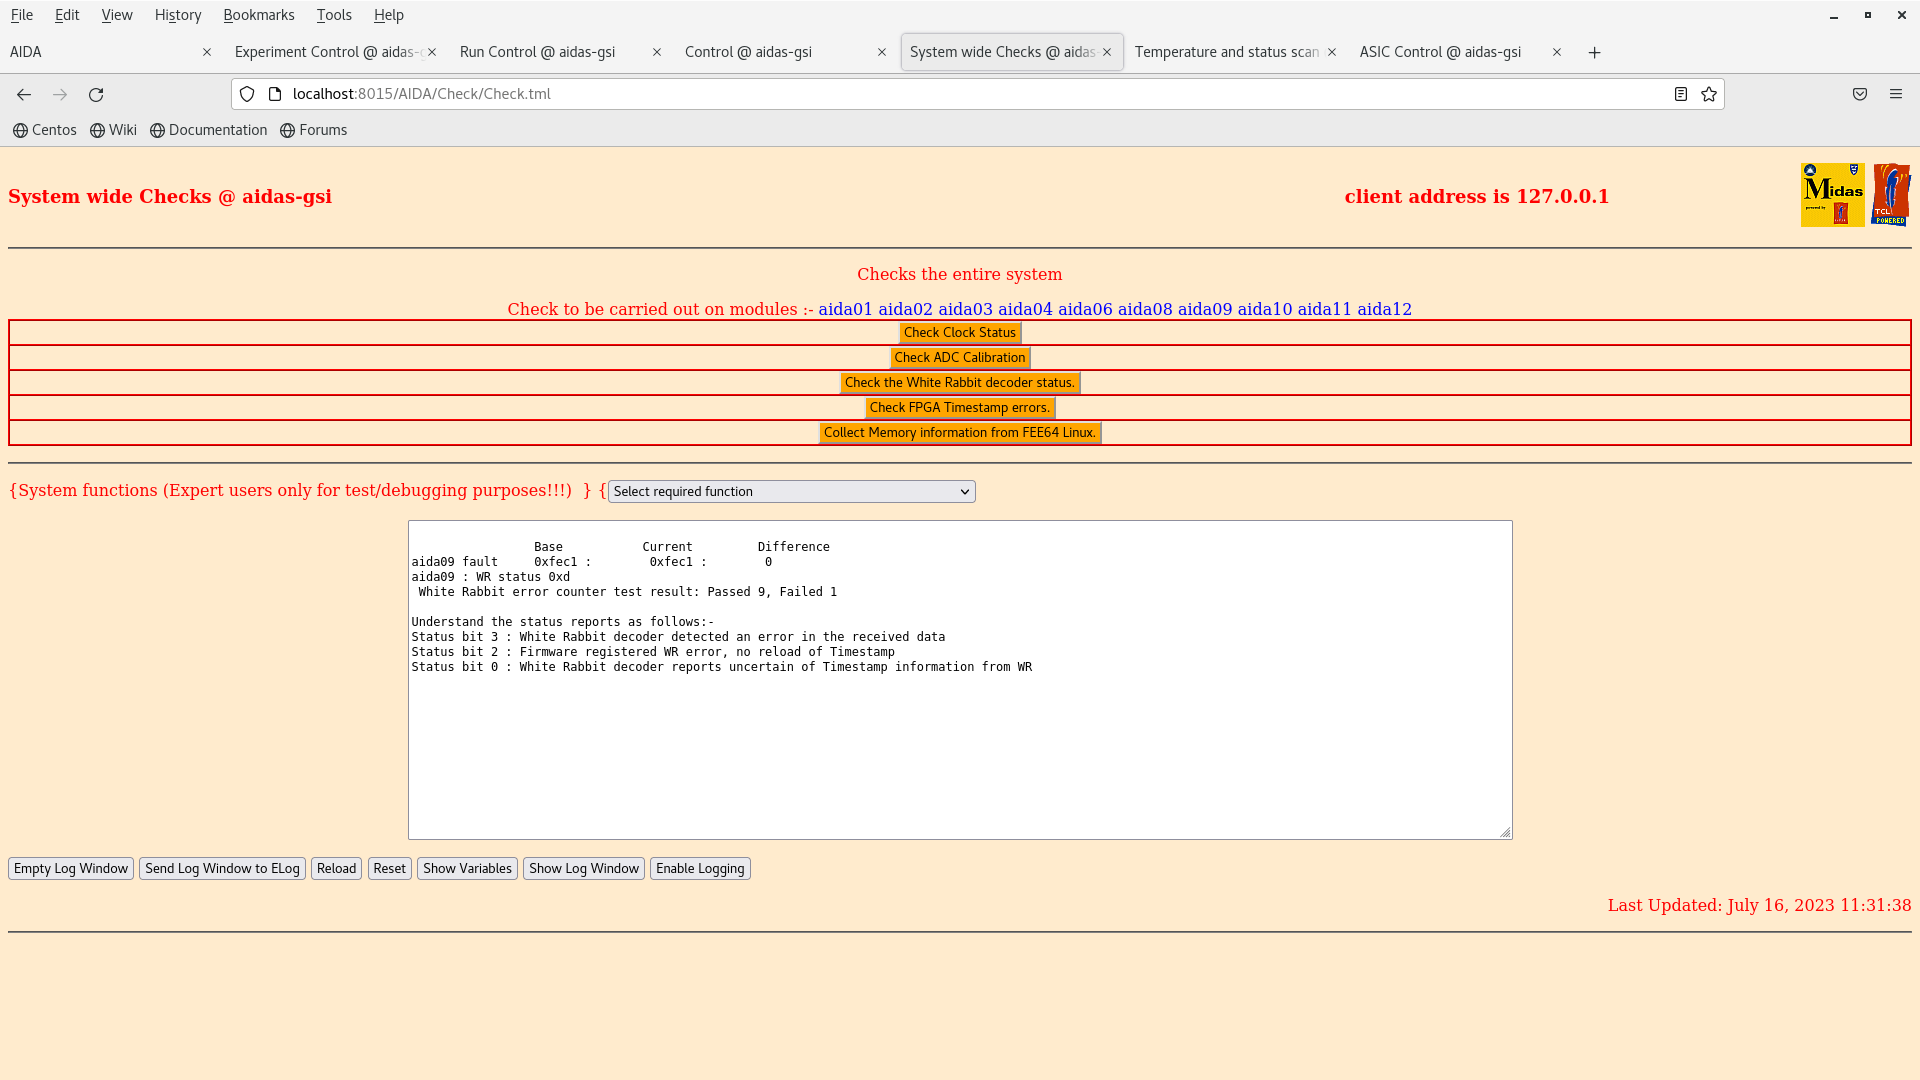1920x1080 pixels.
Task: Expand the Select required function dropdown
Action: click(791, 491)
